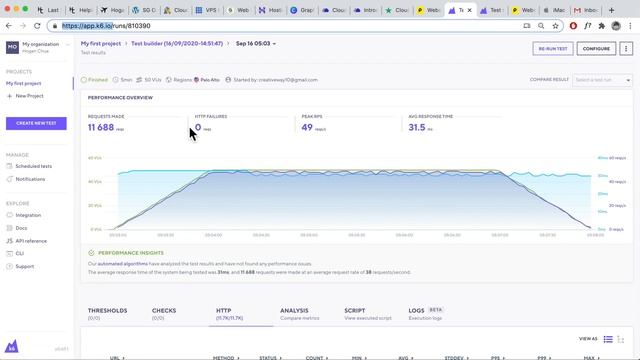The width and height of the screenshot is (640, 360).
Task: Open the Sep 16 05:03 run dropdown
Action: click(256, 43)
